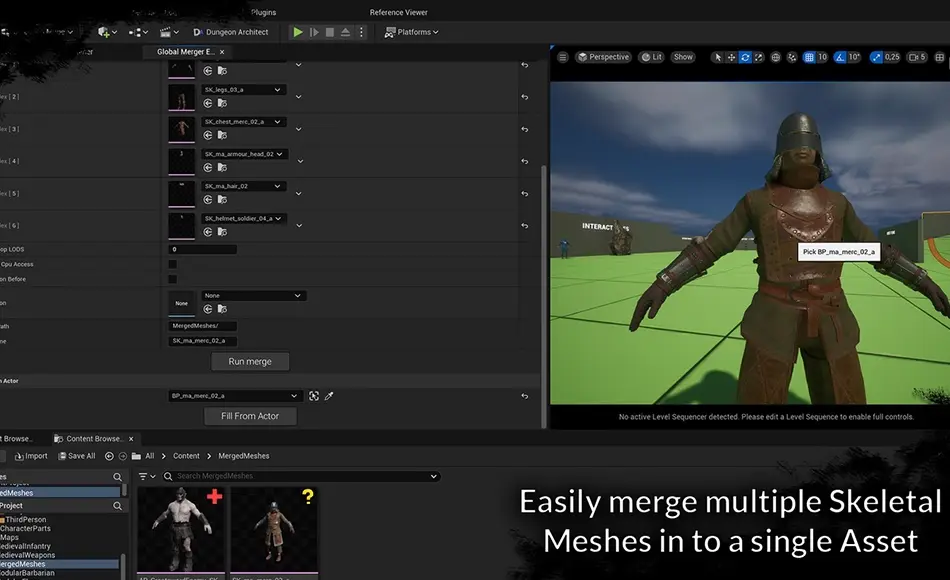Screen dimensions: 950x580
Task: Open SK_chest_merc_02_a mesh dropdown
Action: click(x=243, y=122)
